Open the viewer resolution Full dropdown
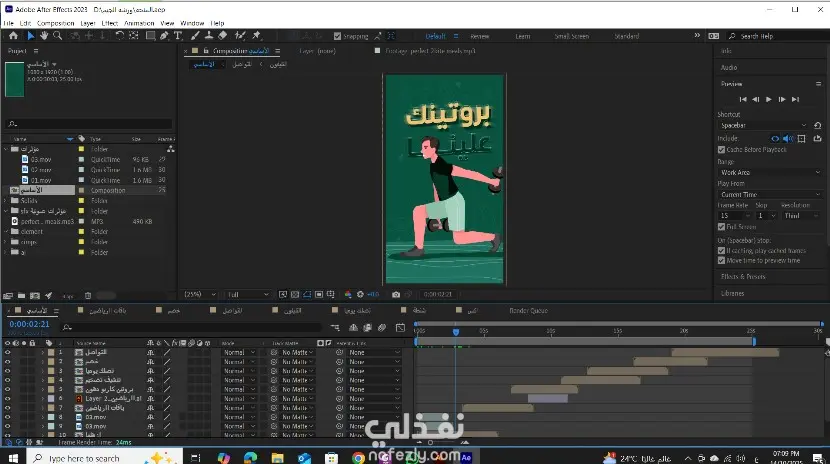Screen dimensions: 830x464 pos(248,294)
